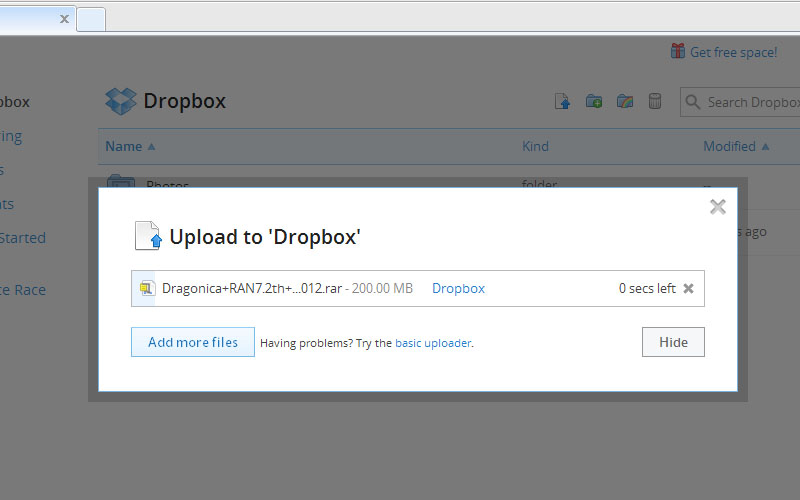Click the Dropbox destination link in the upload row
The height and width of the screenshot is (500, 800).
click(458, 288)
